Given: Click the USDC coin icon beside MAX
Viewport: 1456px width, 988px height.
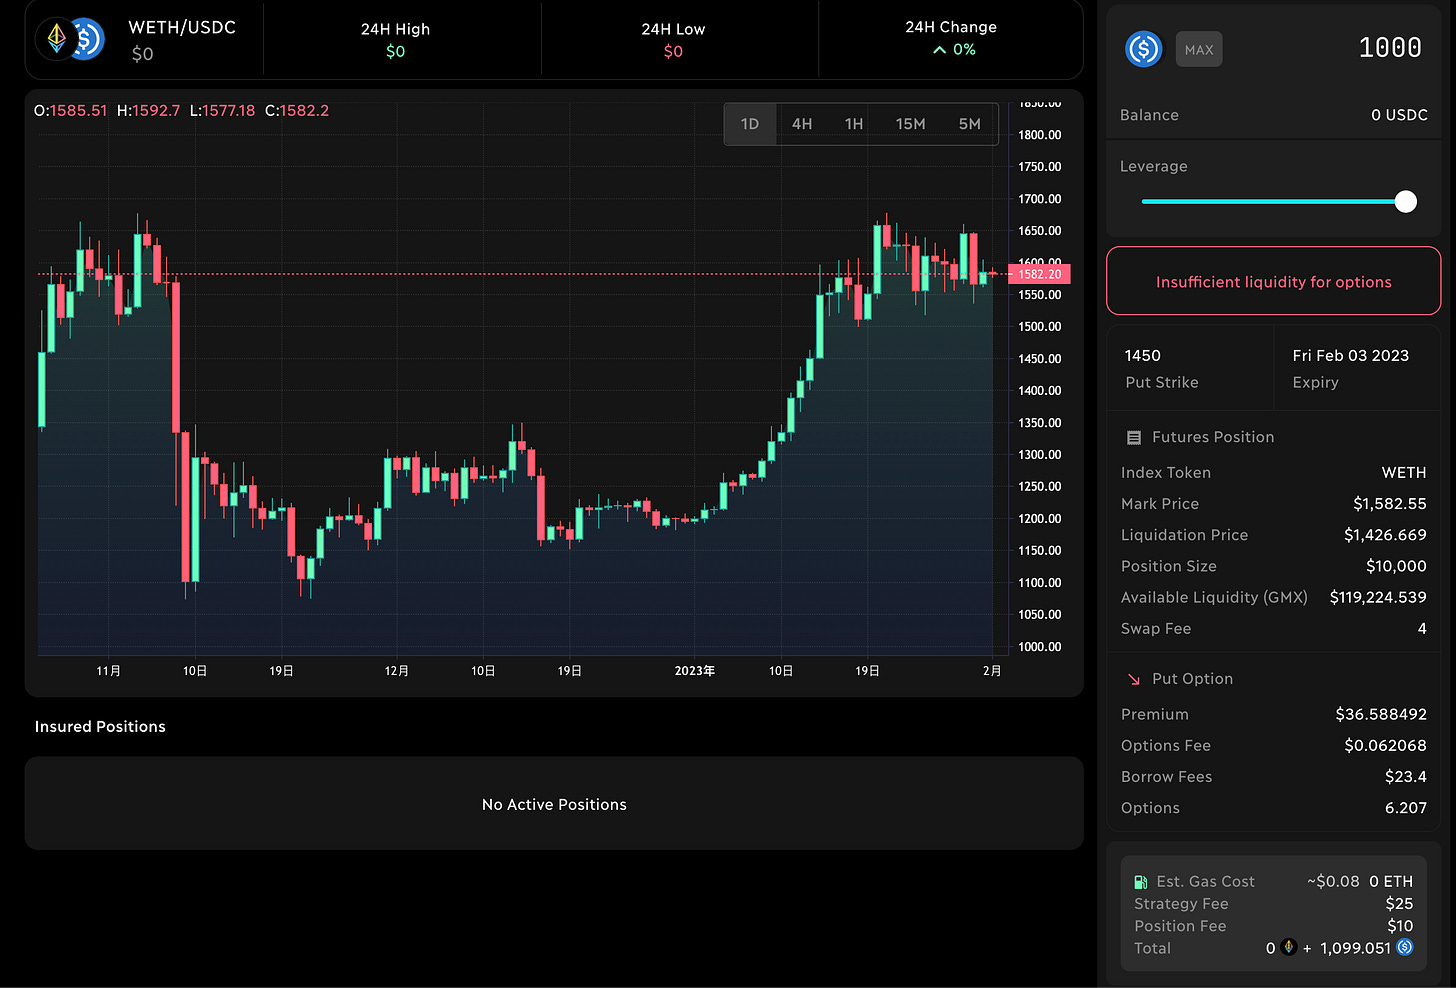Looking at the screenshot, I should pos(1143,49).
